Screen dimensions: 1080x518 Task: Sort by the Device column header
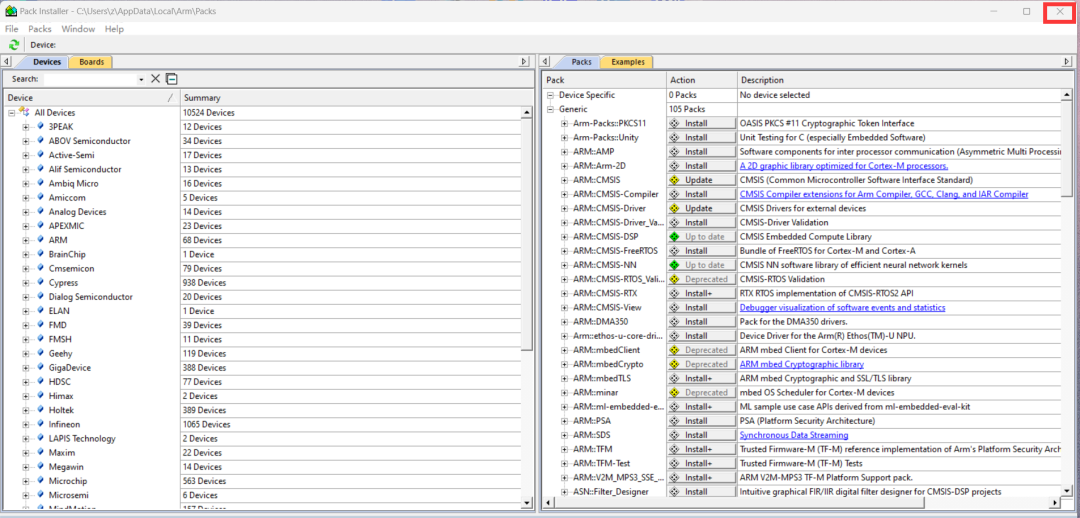(91, 98)
